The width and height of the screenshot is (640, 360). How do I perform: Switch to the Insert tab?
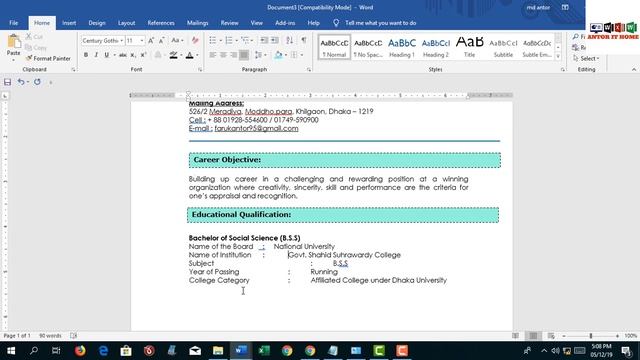point(69,23)
